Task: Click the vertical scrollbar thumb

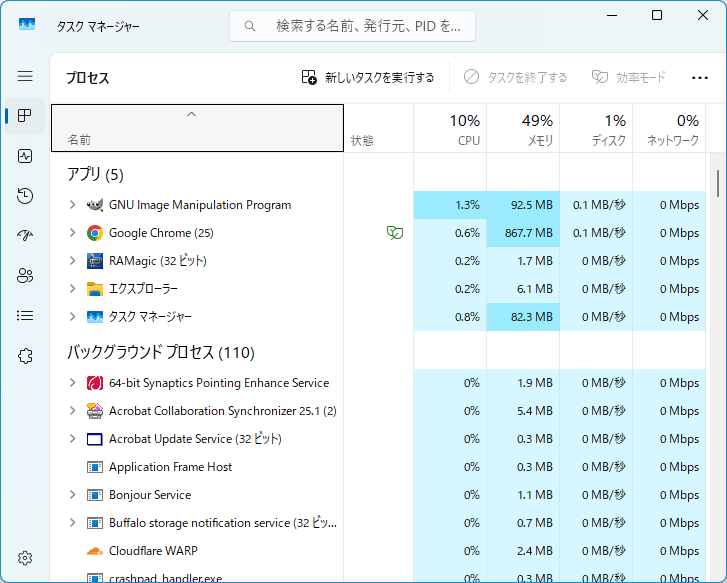Action: [x=717, y=183]
